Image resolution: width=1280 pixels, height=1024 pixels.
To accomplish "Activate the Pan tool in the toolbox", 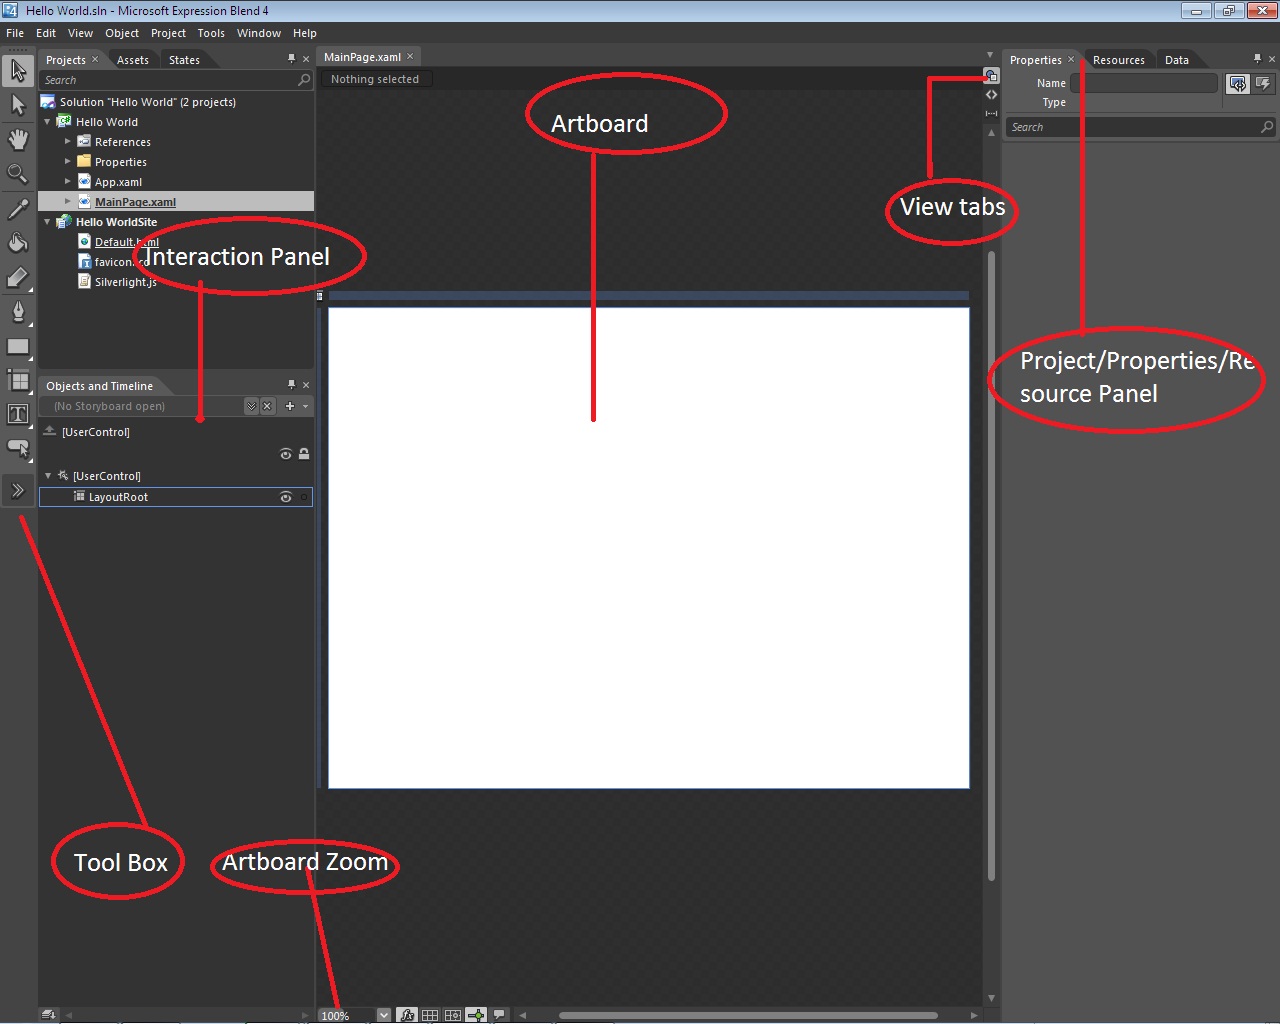I will tap(18, 139).
